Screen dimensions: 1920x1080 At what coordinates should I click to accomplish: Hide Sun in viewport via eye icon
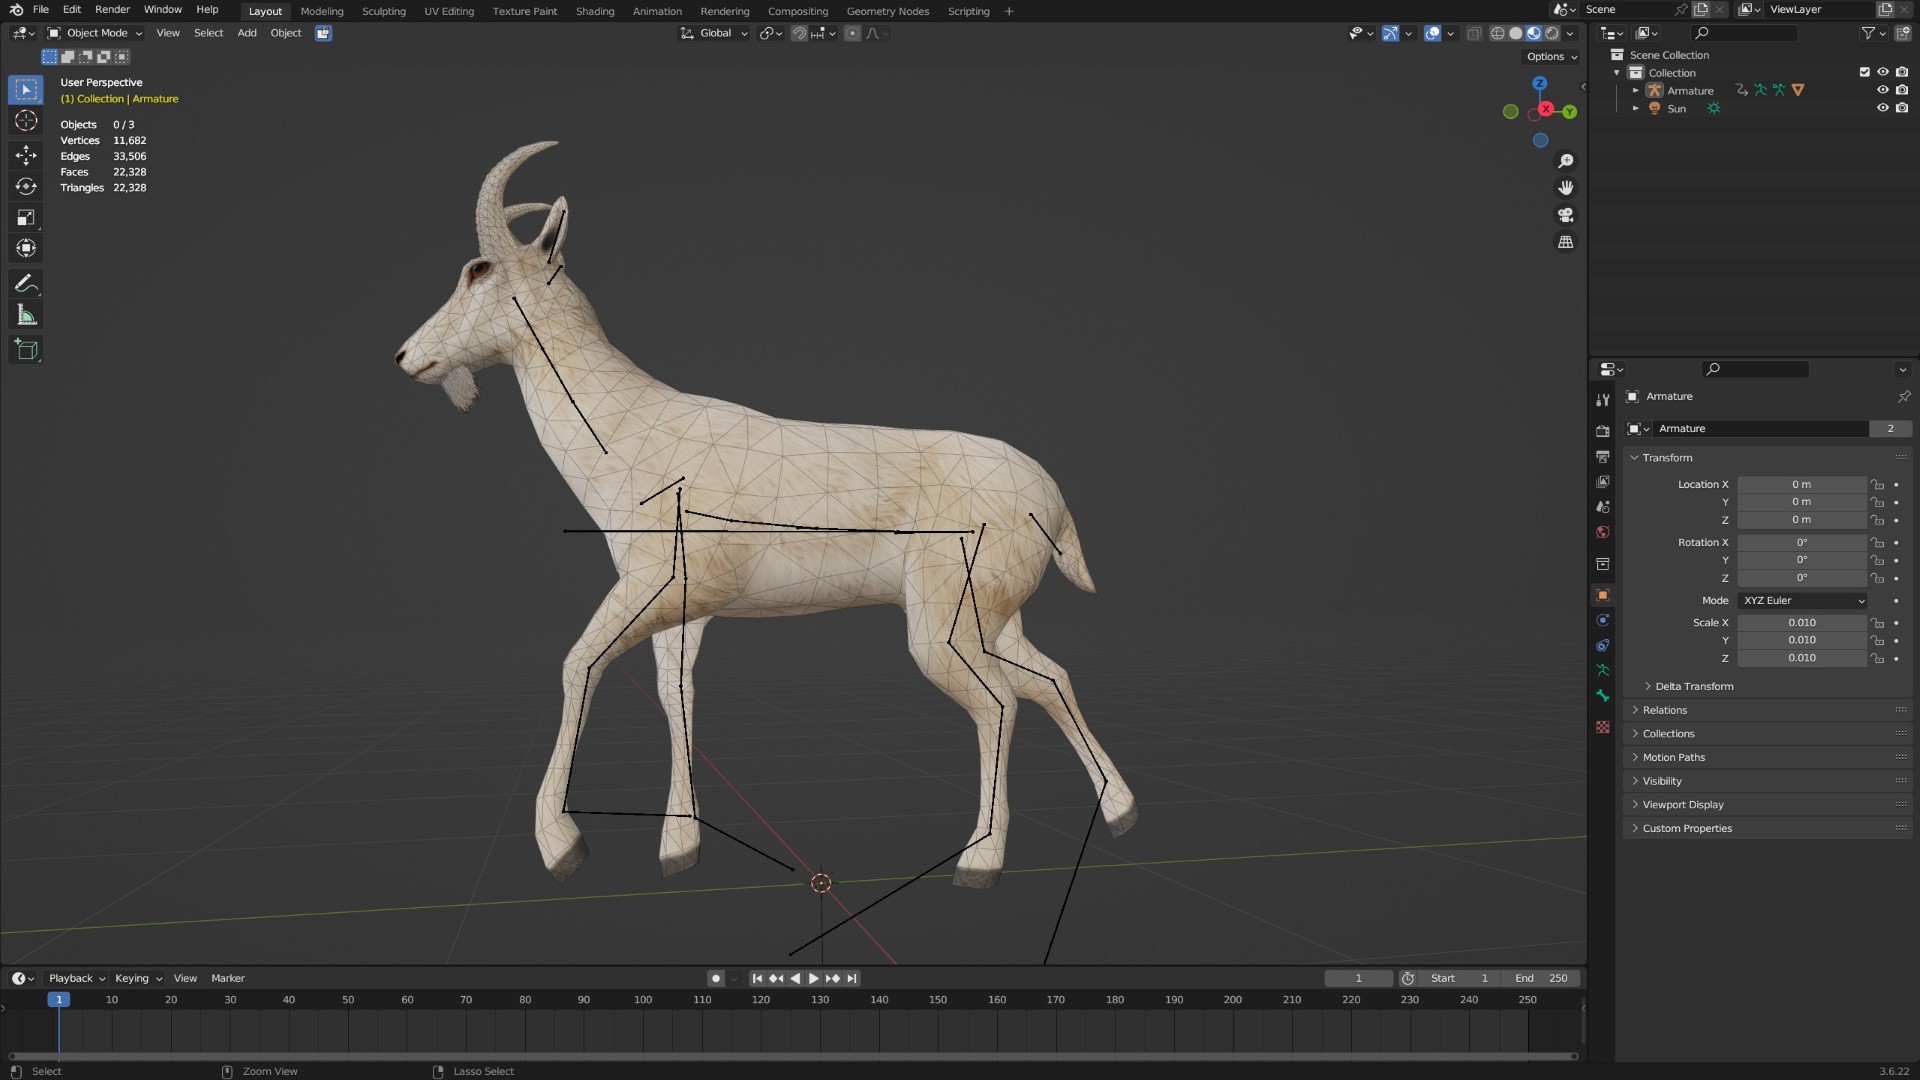1882,108
